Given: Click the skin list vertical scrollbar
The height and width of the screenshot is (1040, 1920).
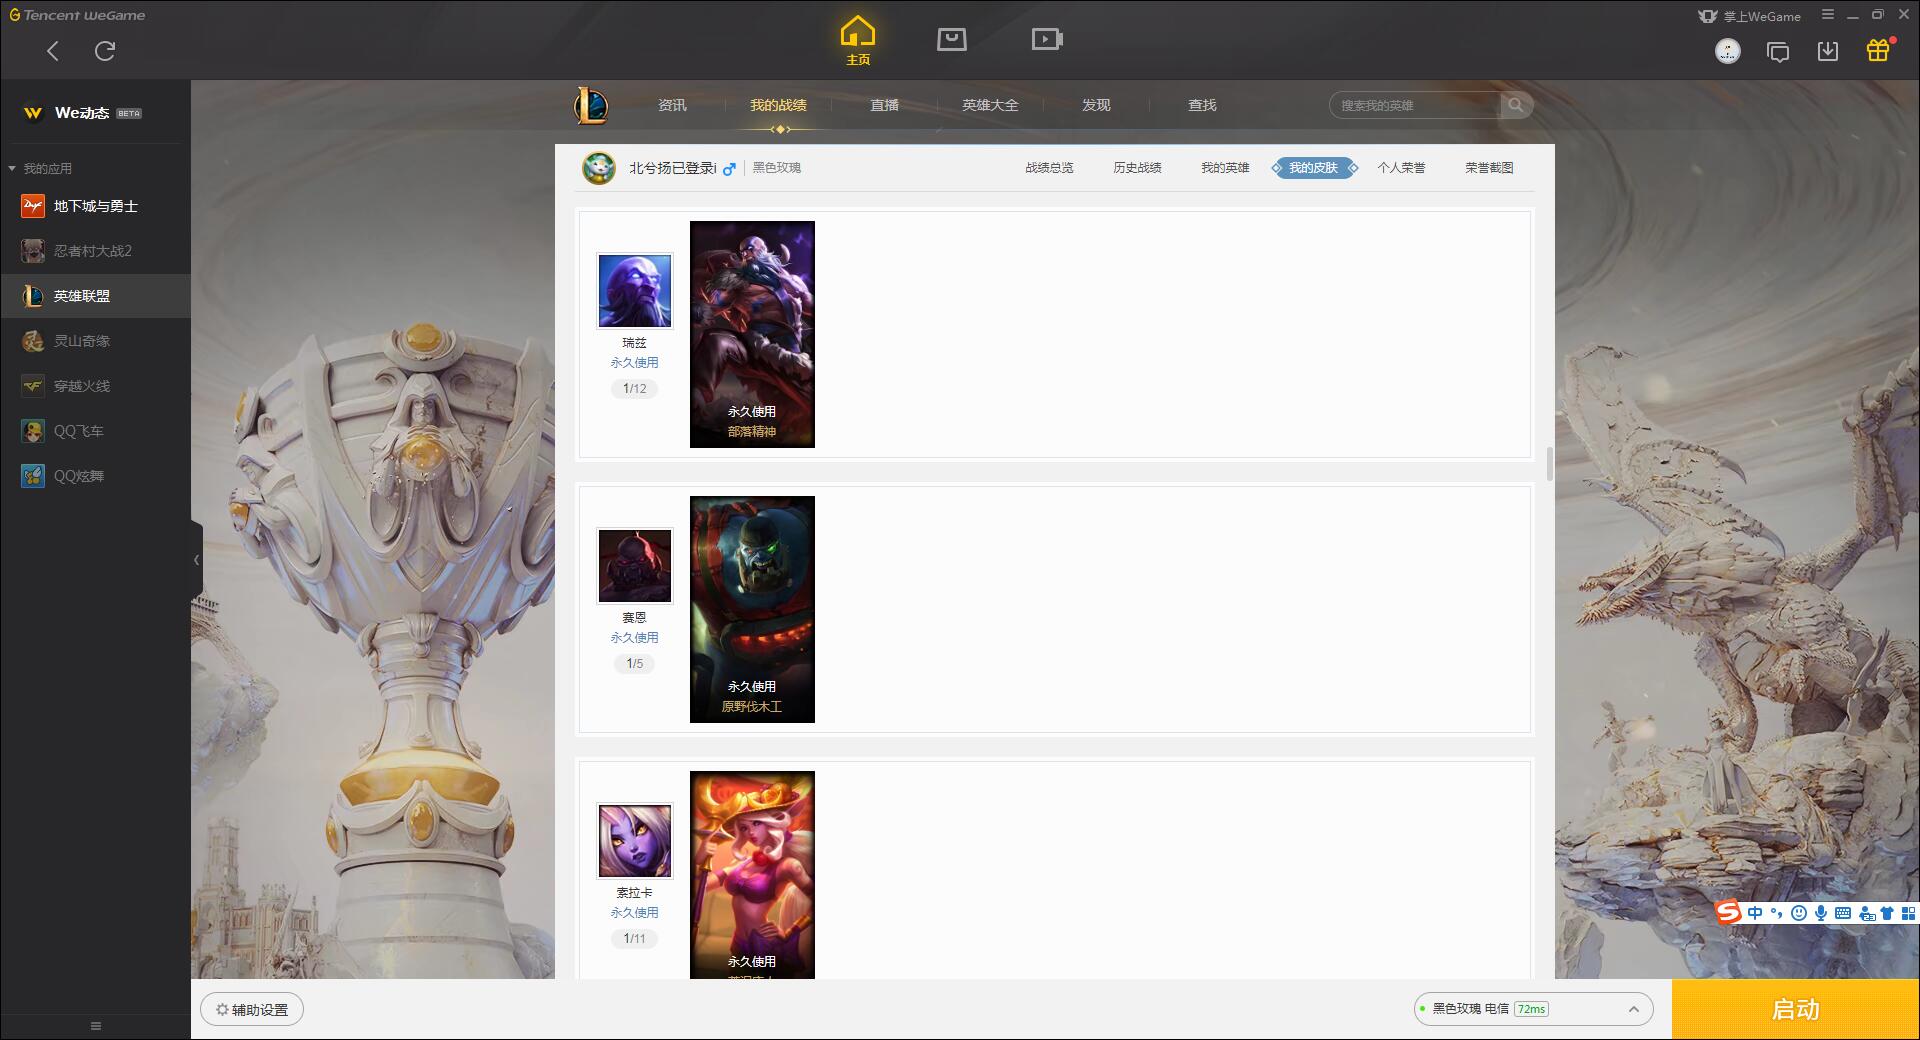Looking at the screenshot, I should point(1550,463).
